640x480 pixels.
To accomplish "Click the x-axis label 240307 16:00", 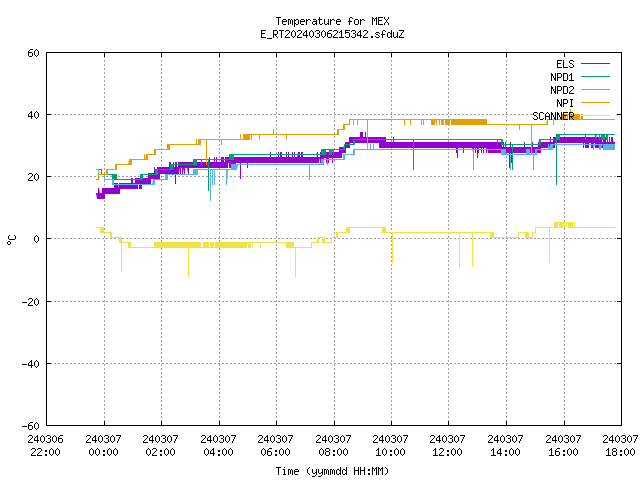I will pyautogui.click(x=564, y=446).
